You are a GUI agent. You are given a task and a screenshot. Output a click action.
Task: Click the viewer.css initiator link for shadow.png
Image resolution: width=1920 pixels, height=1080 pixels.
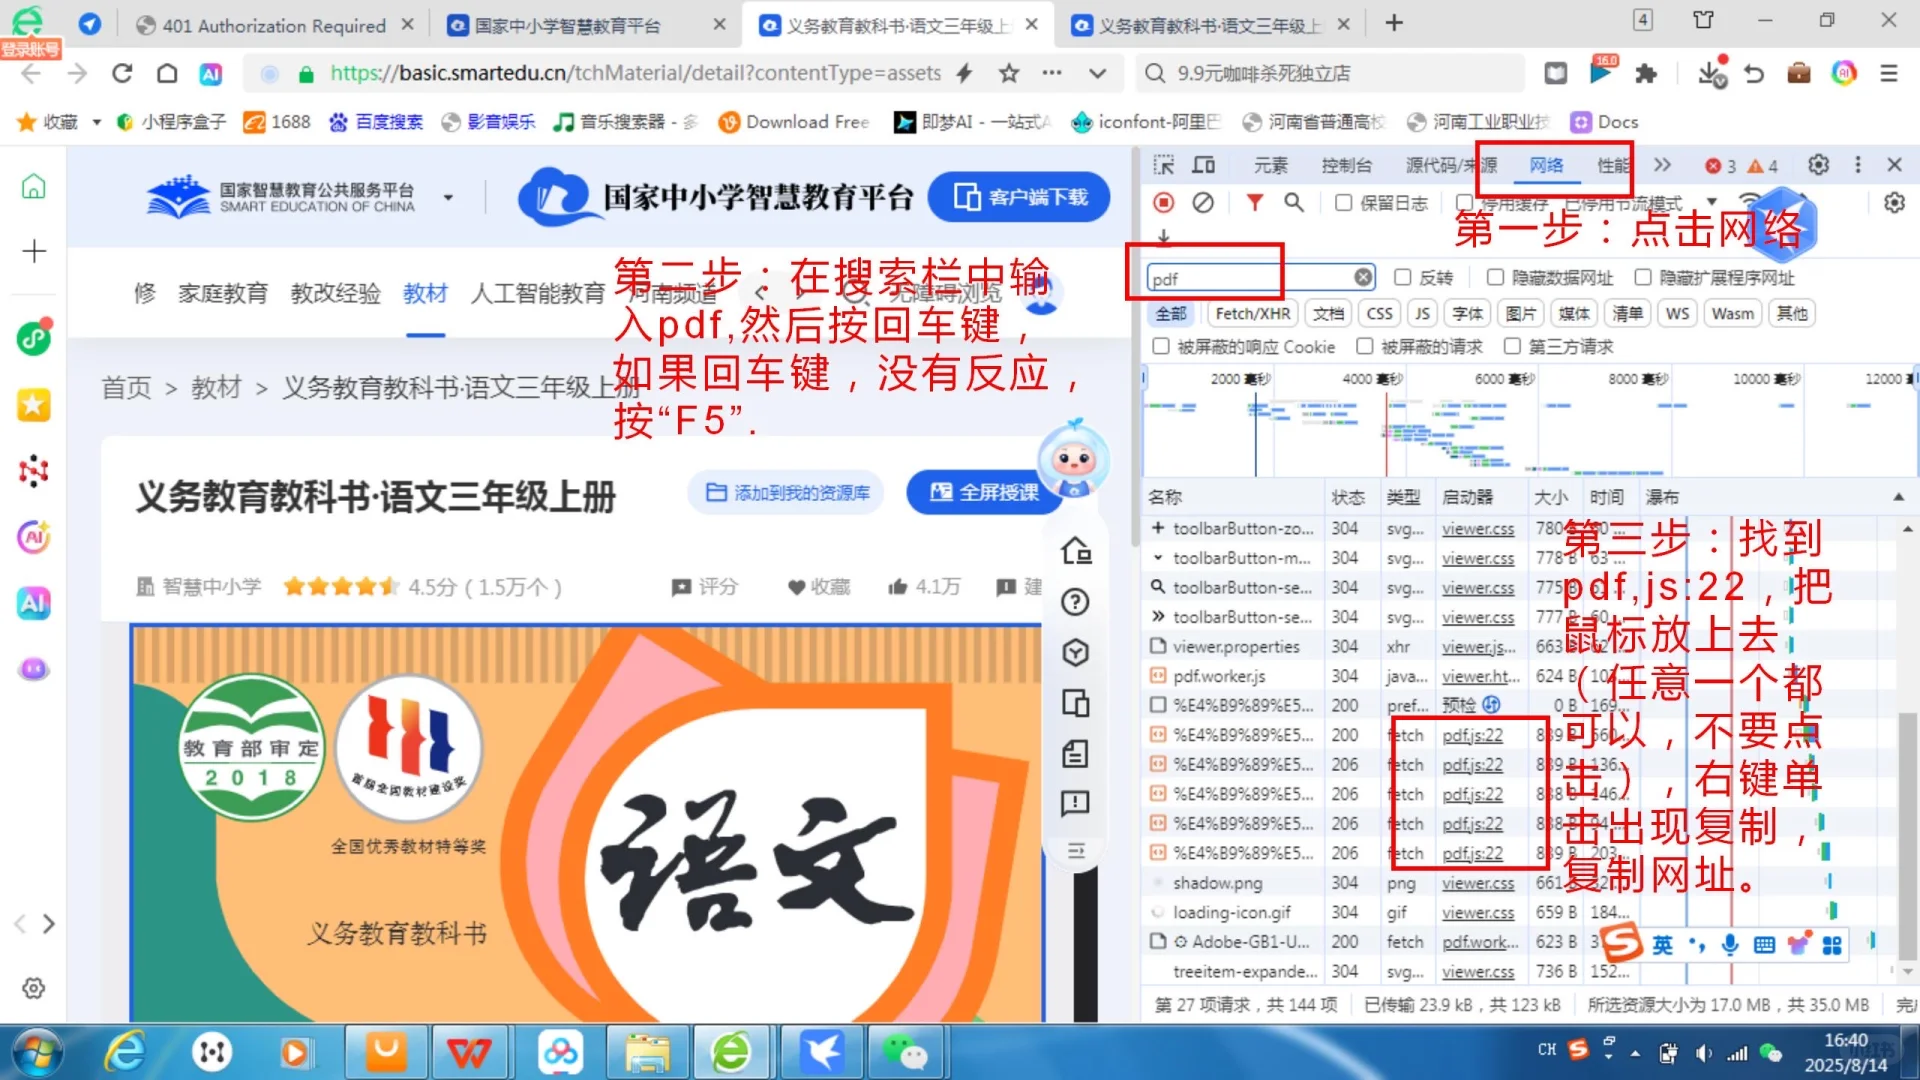(1477, 883)
